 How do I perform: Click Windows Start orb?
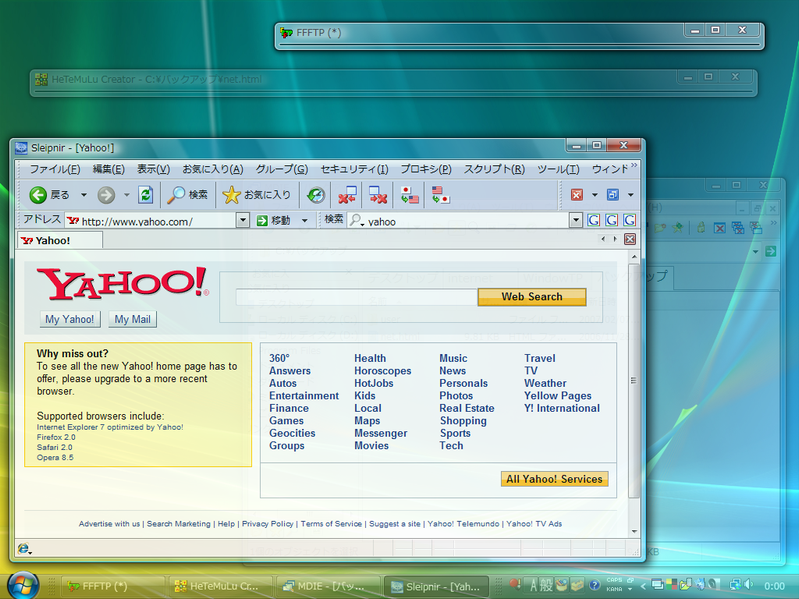coord(23,585)
